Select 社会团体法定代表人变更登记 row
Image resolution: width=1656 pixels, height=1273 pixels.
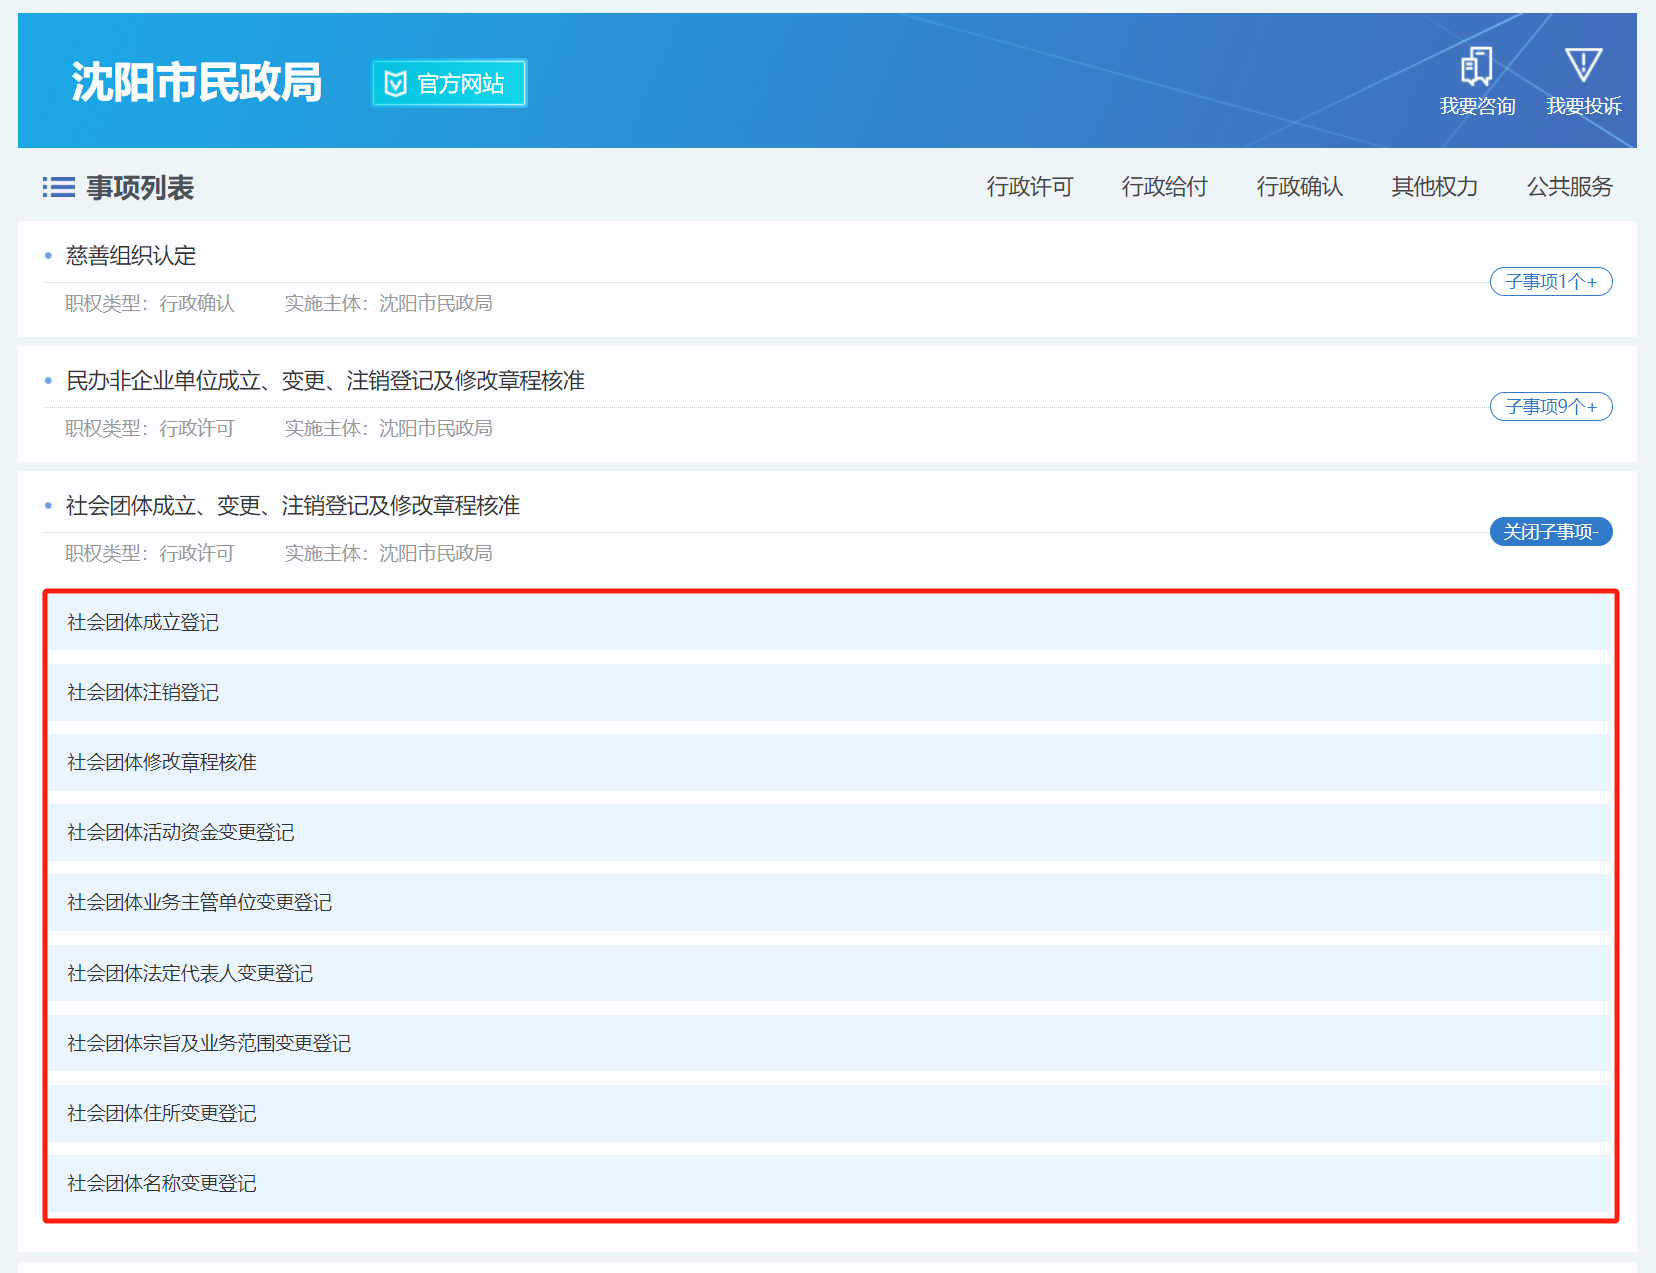pyautogui.click(x=190, y=974)
